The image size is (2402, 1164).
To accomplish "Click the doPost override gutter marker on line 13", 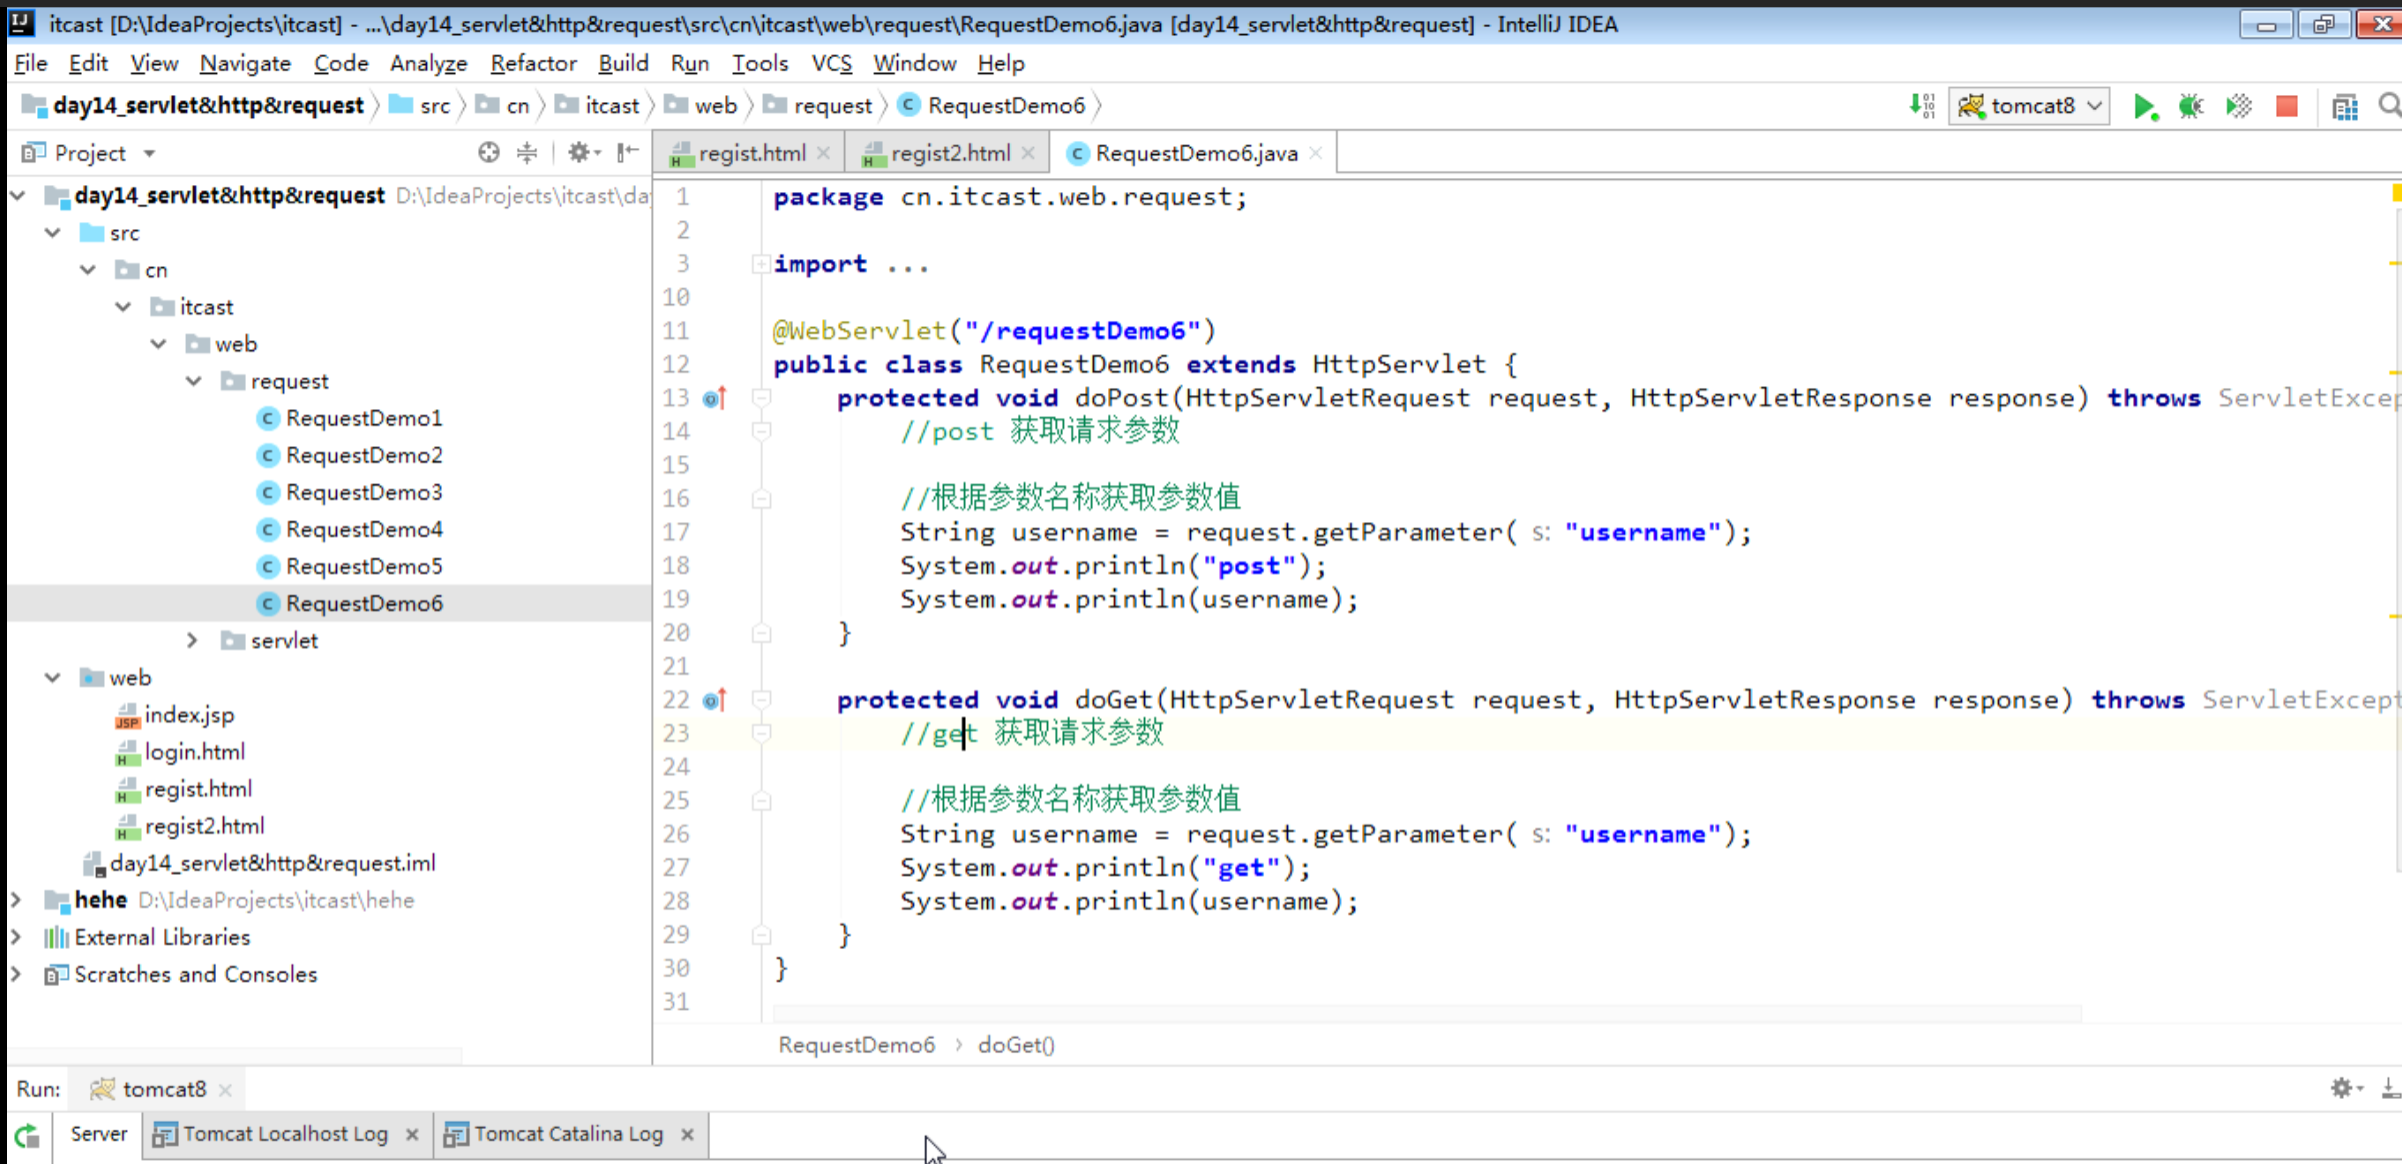I will point(714,398).
